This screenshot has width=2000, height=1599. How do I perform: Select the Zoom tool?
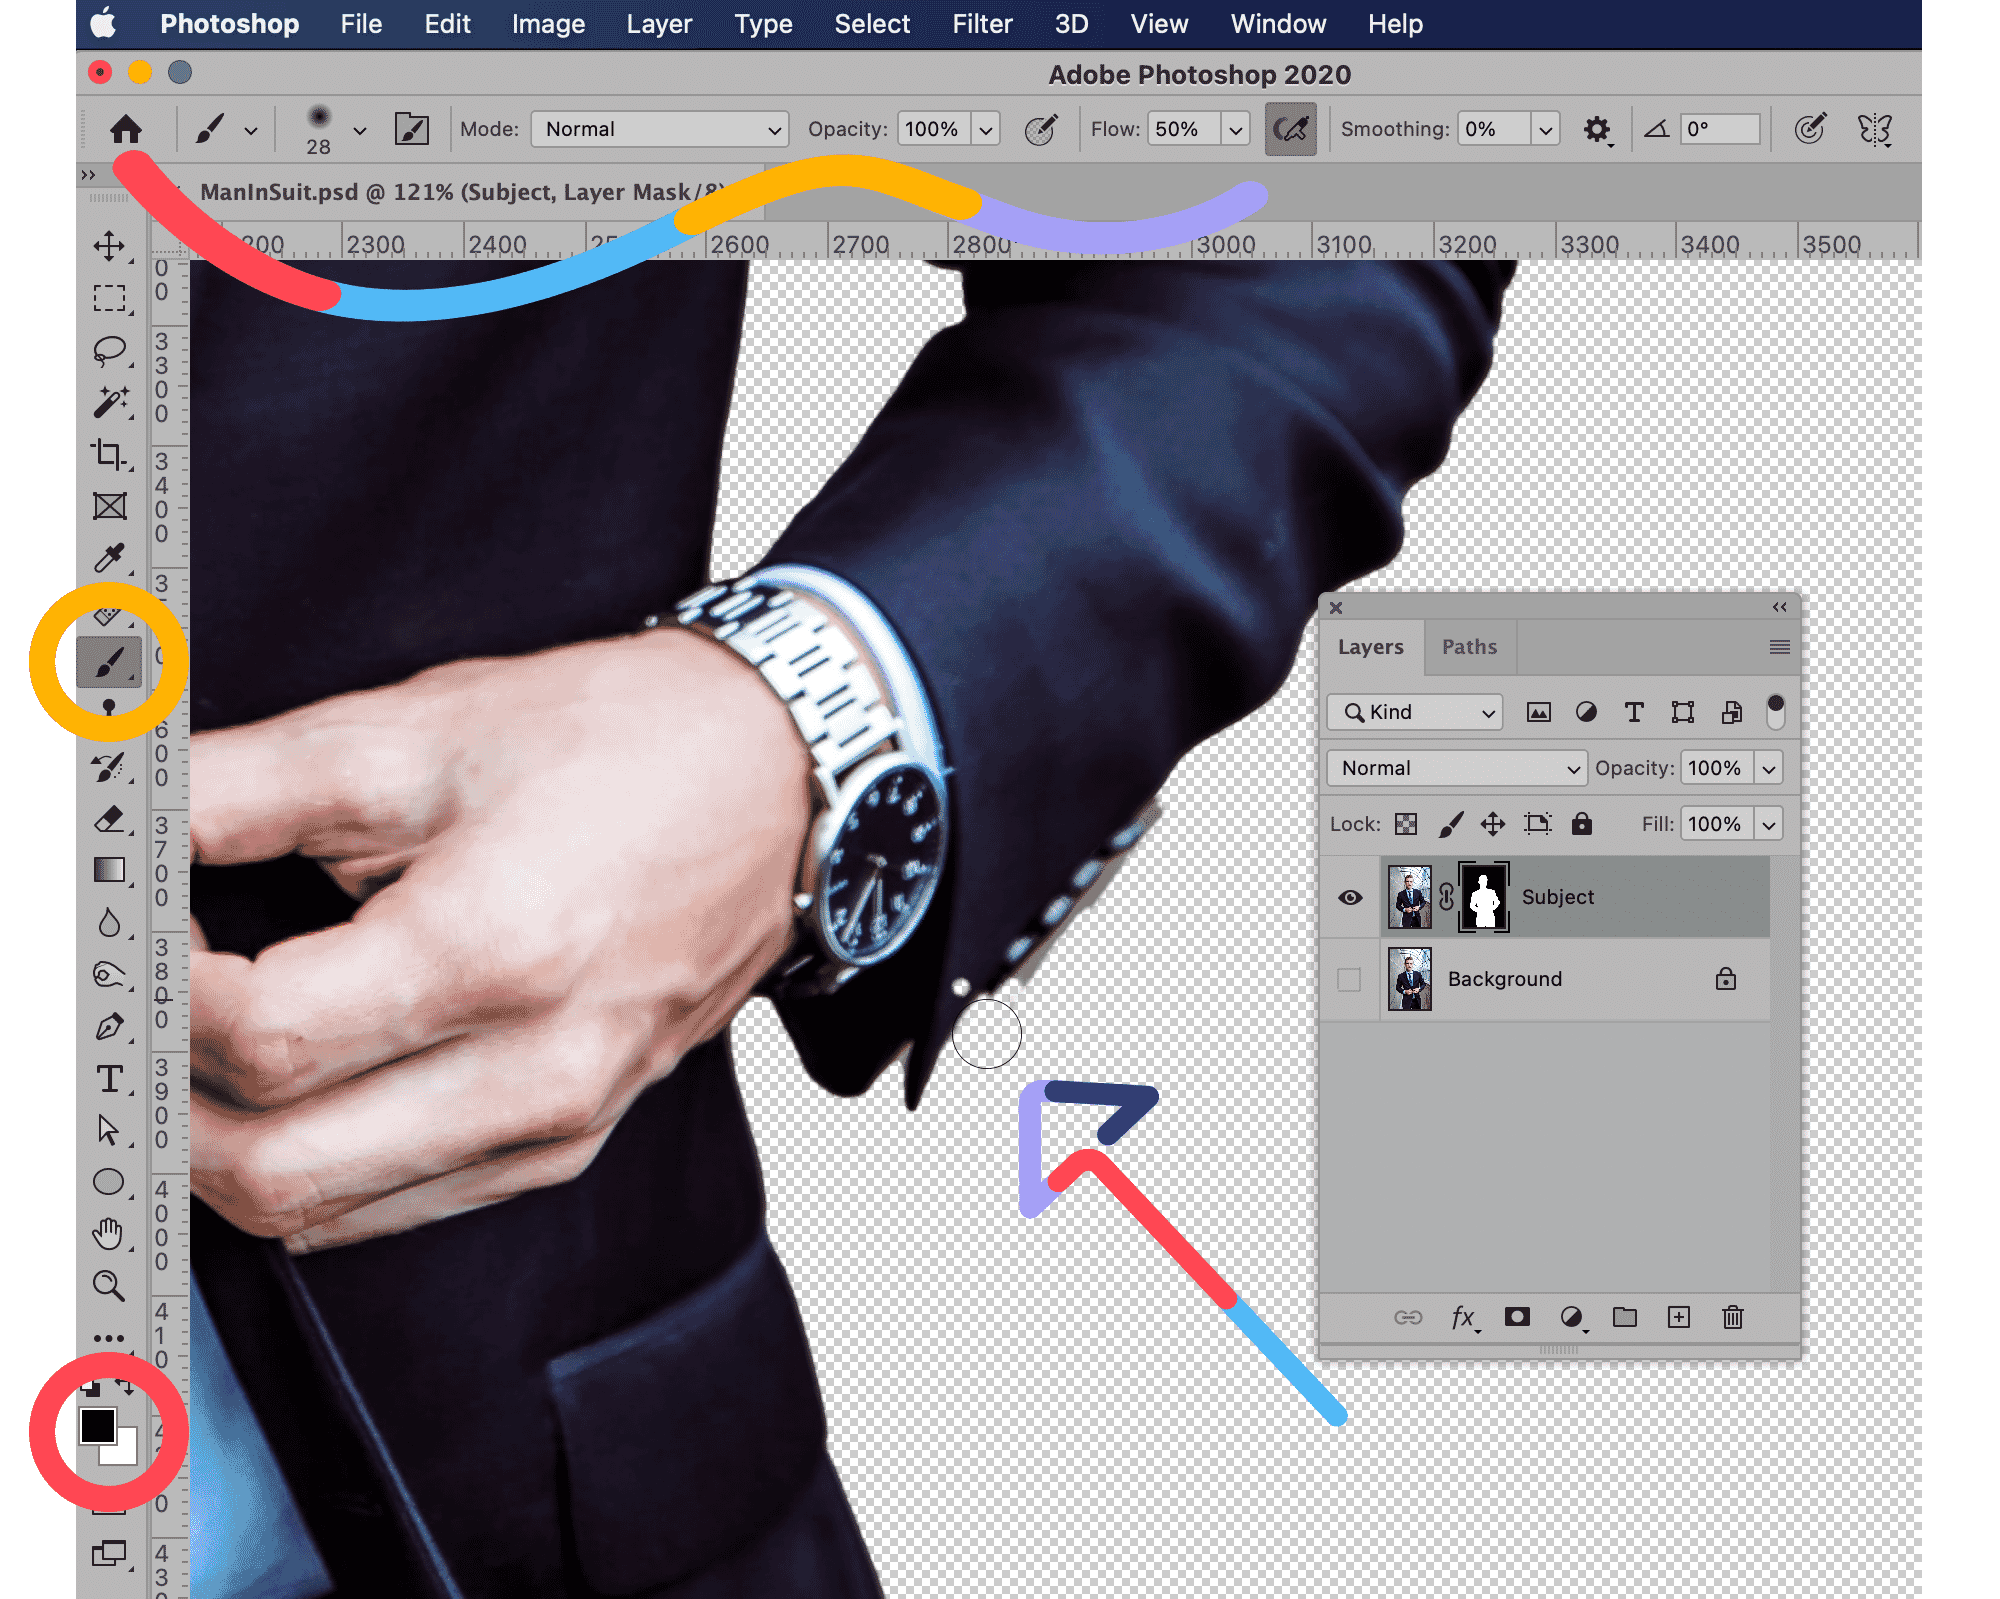point(109,1286)
